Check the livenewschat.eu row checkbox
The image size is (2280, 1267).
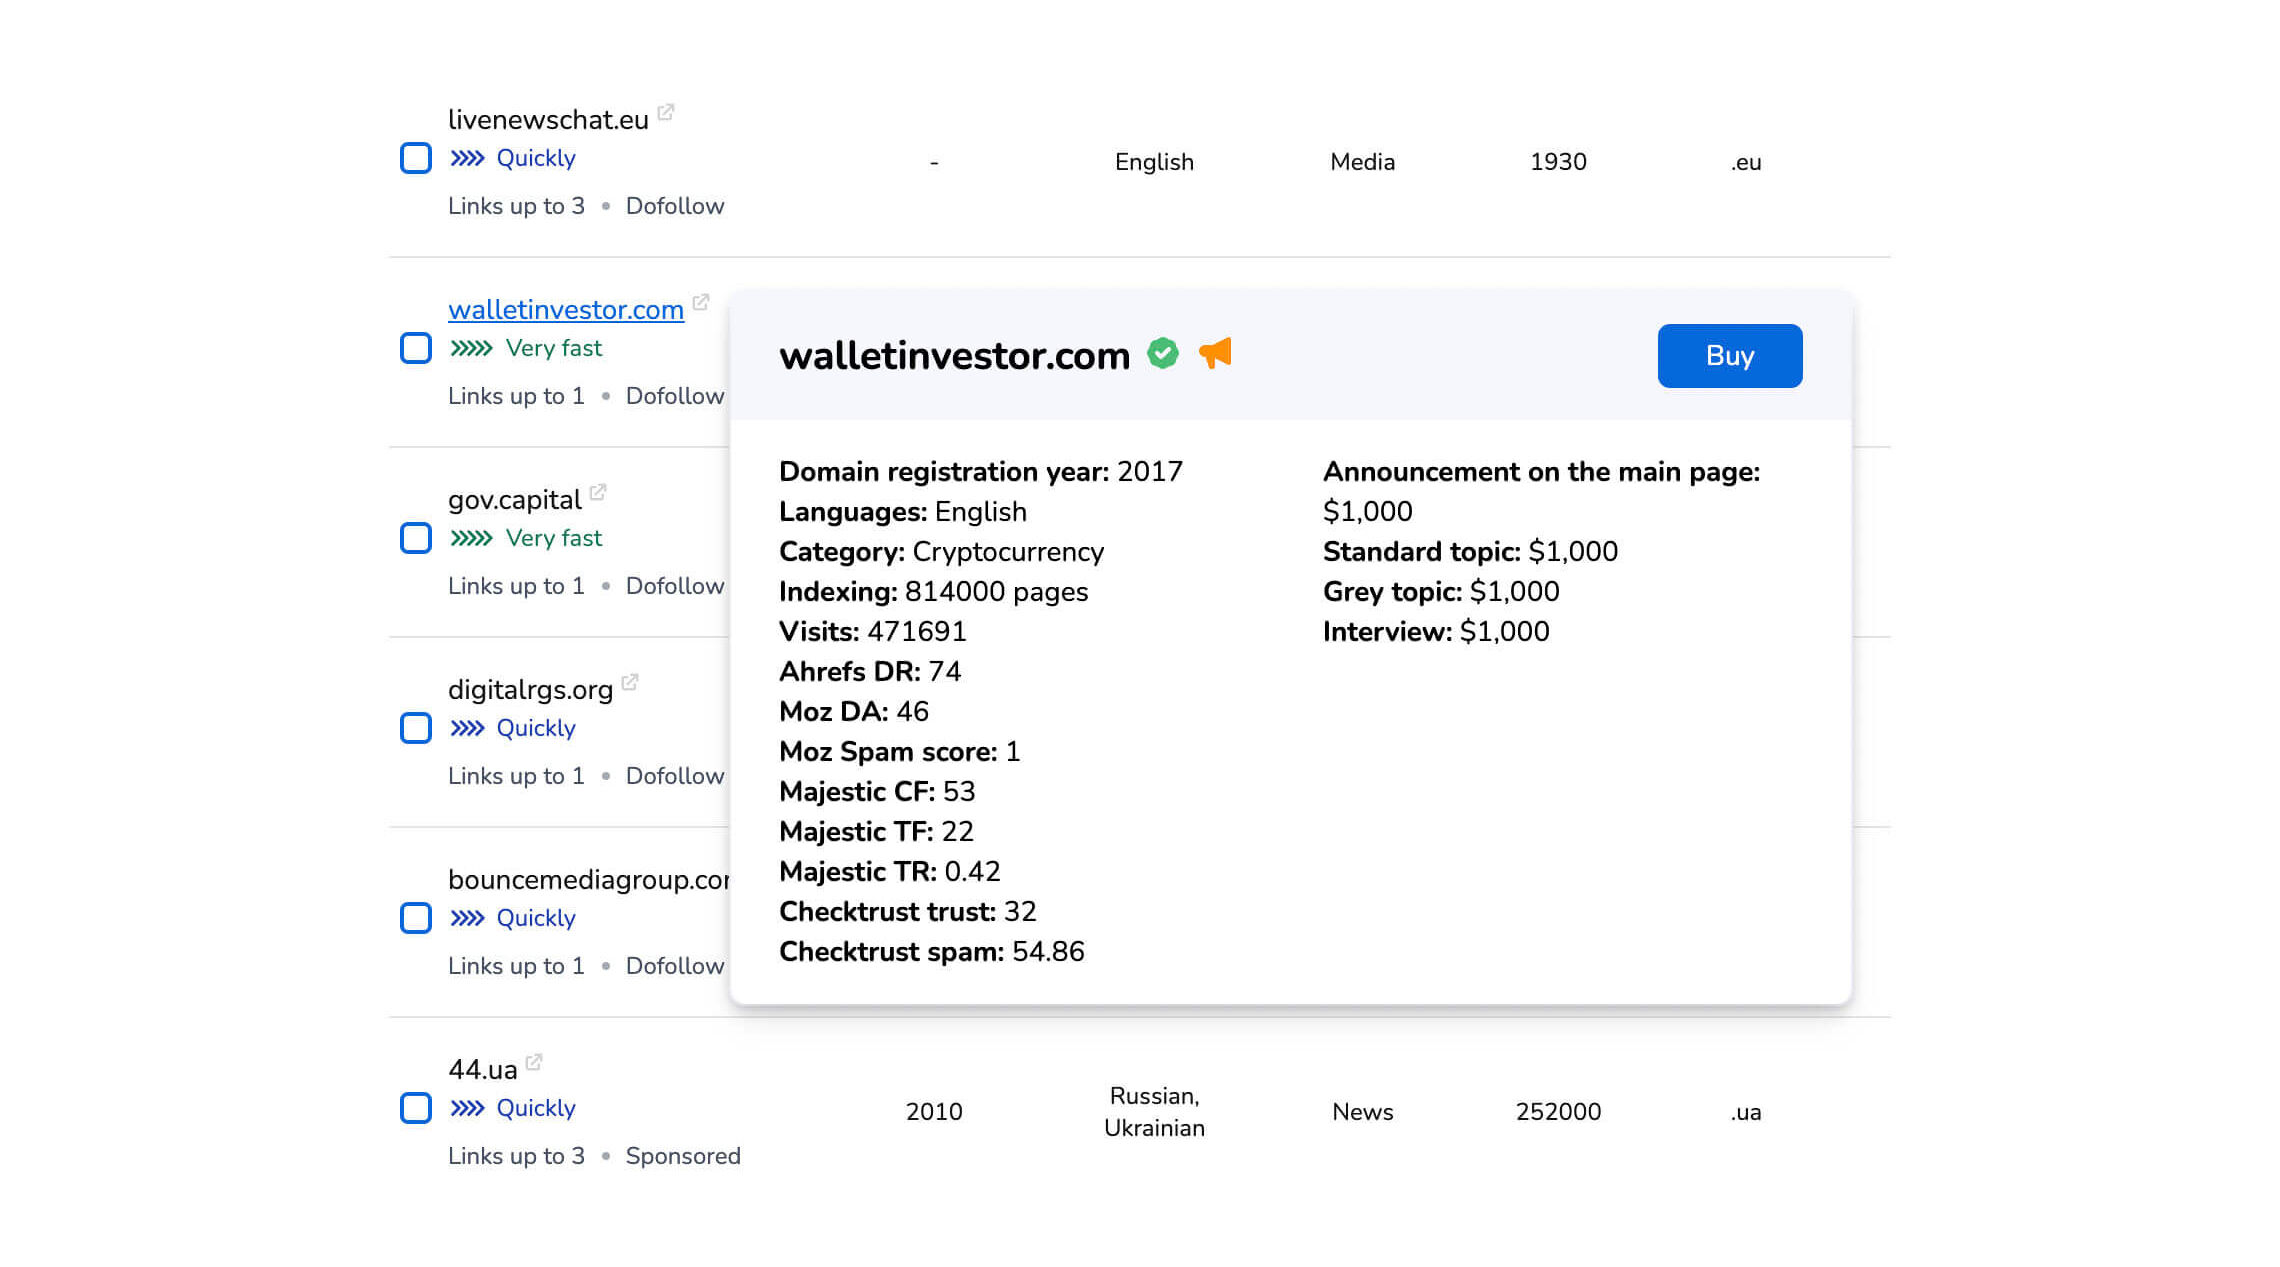[x=416, y=158]
